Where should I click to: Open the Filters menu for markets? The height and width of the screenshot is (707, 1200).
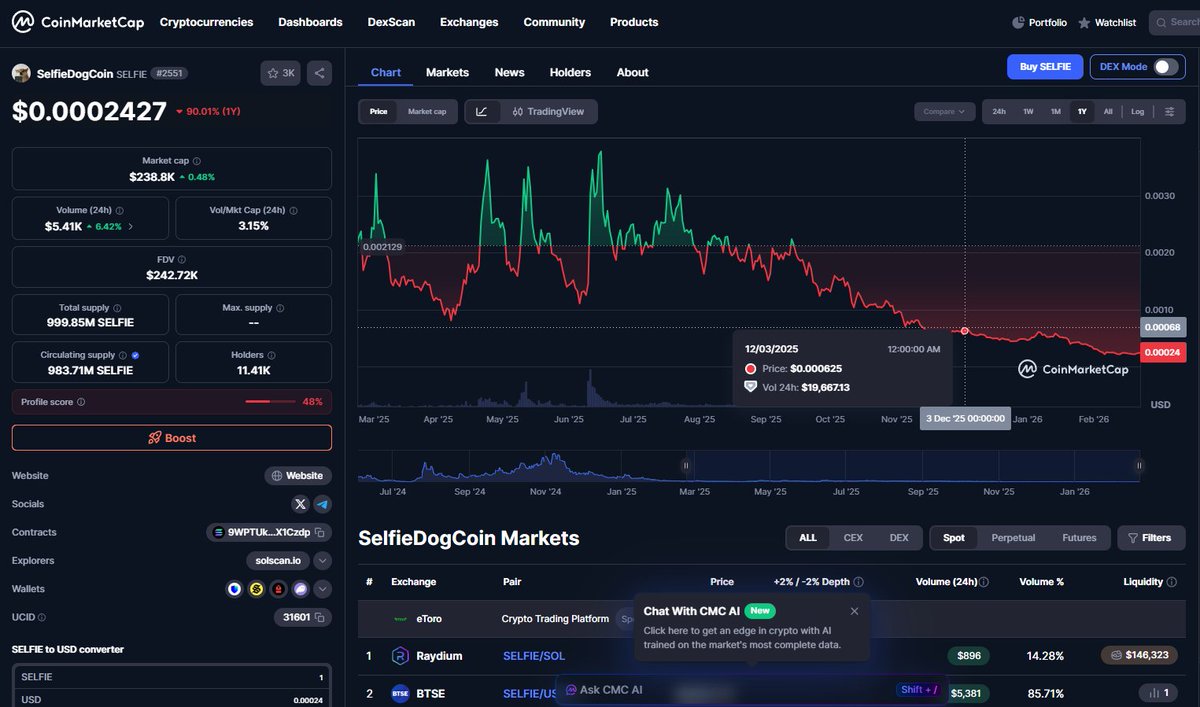(1151, 538)
